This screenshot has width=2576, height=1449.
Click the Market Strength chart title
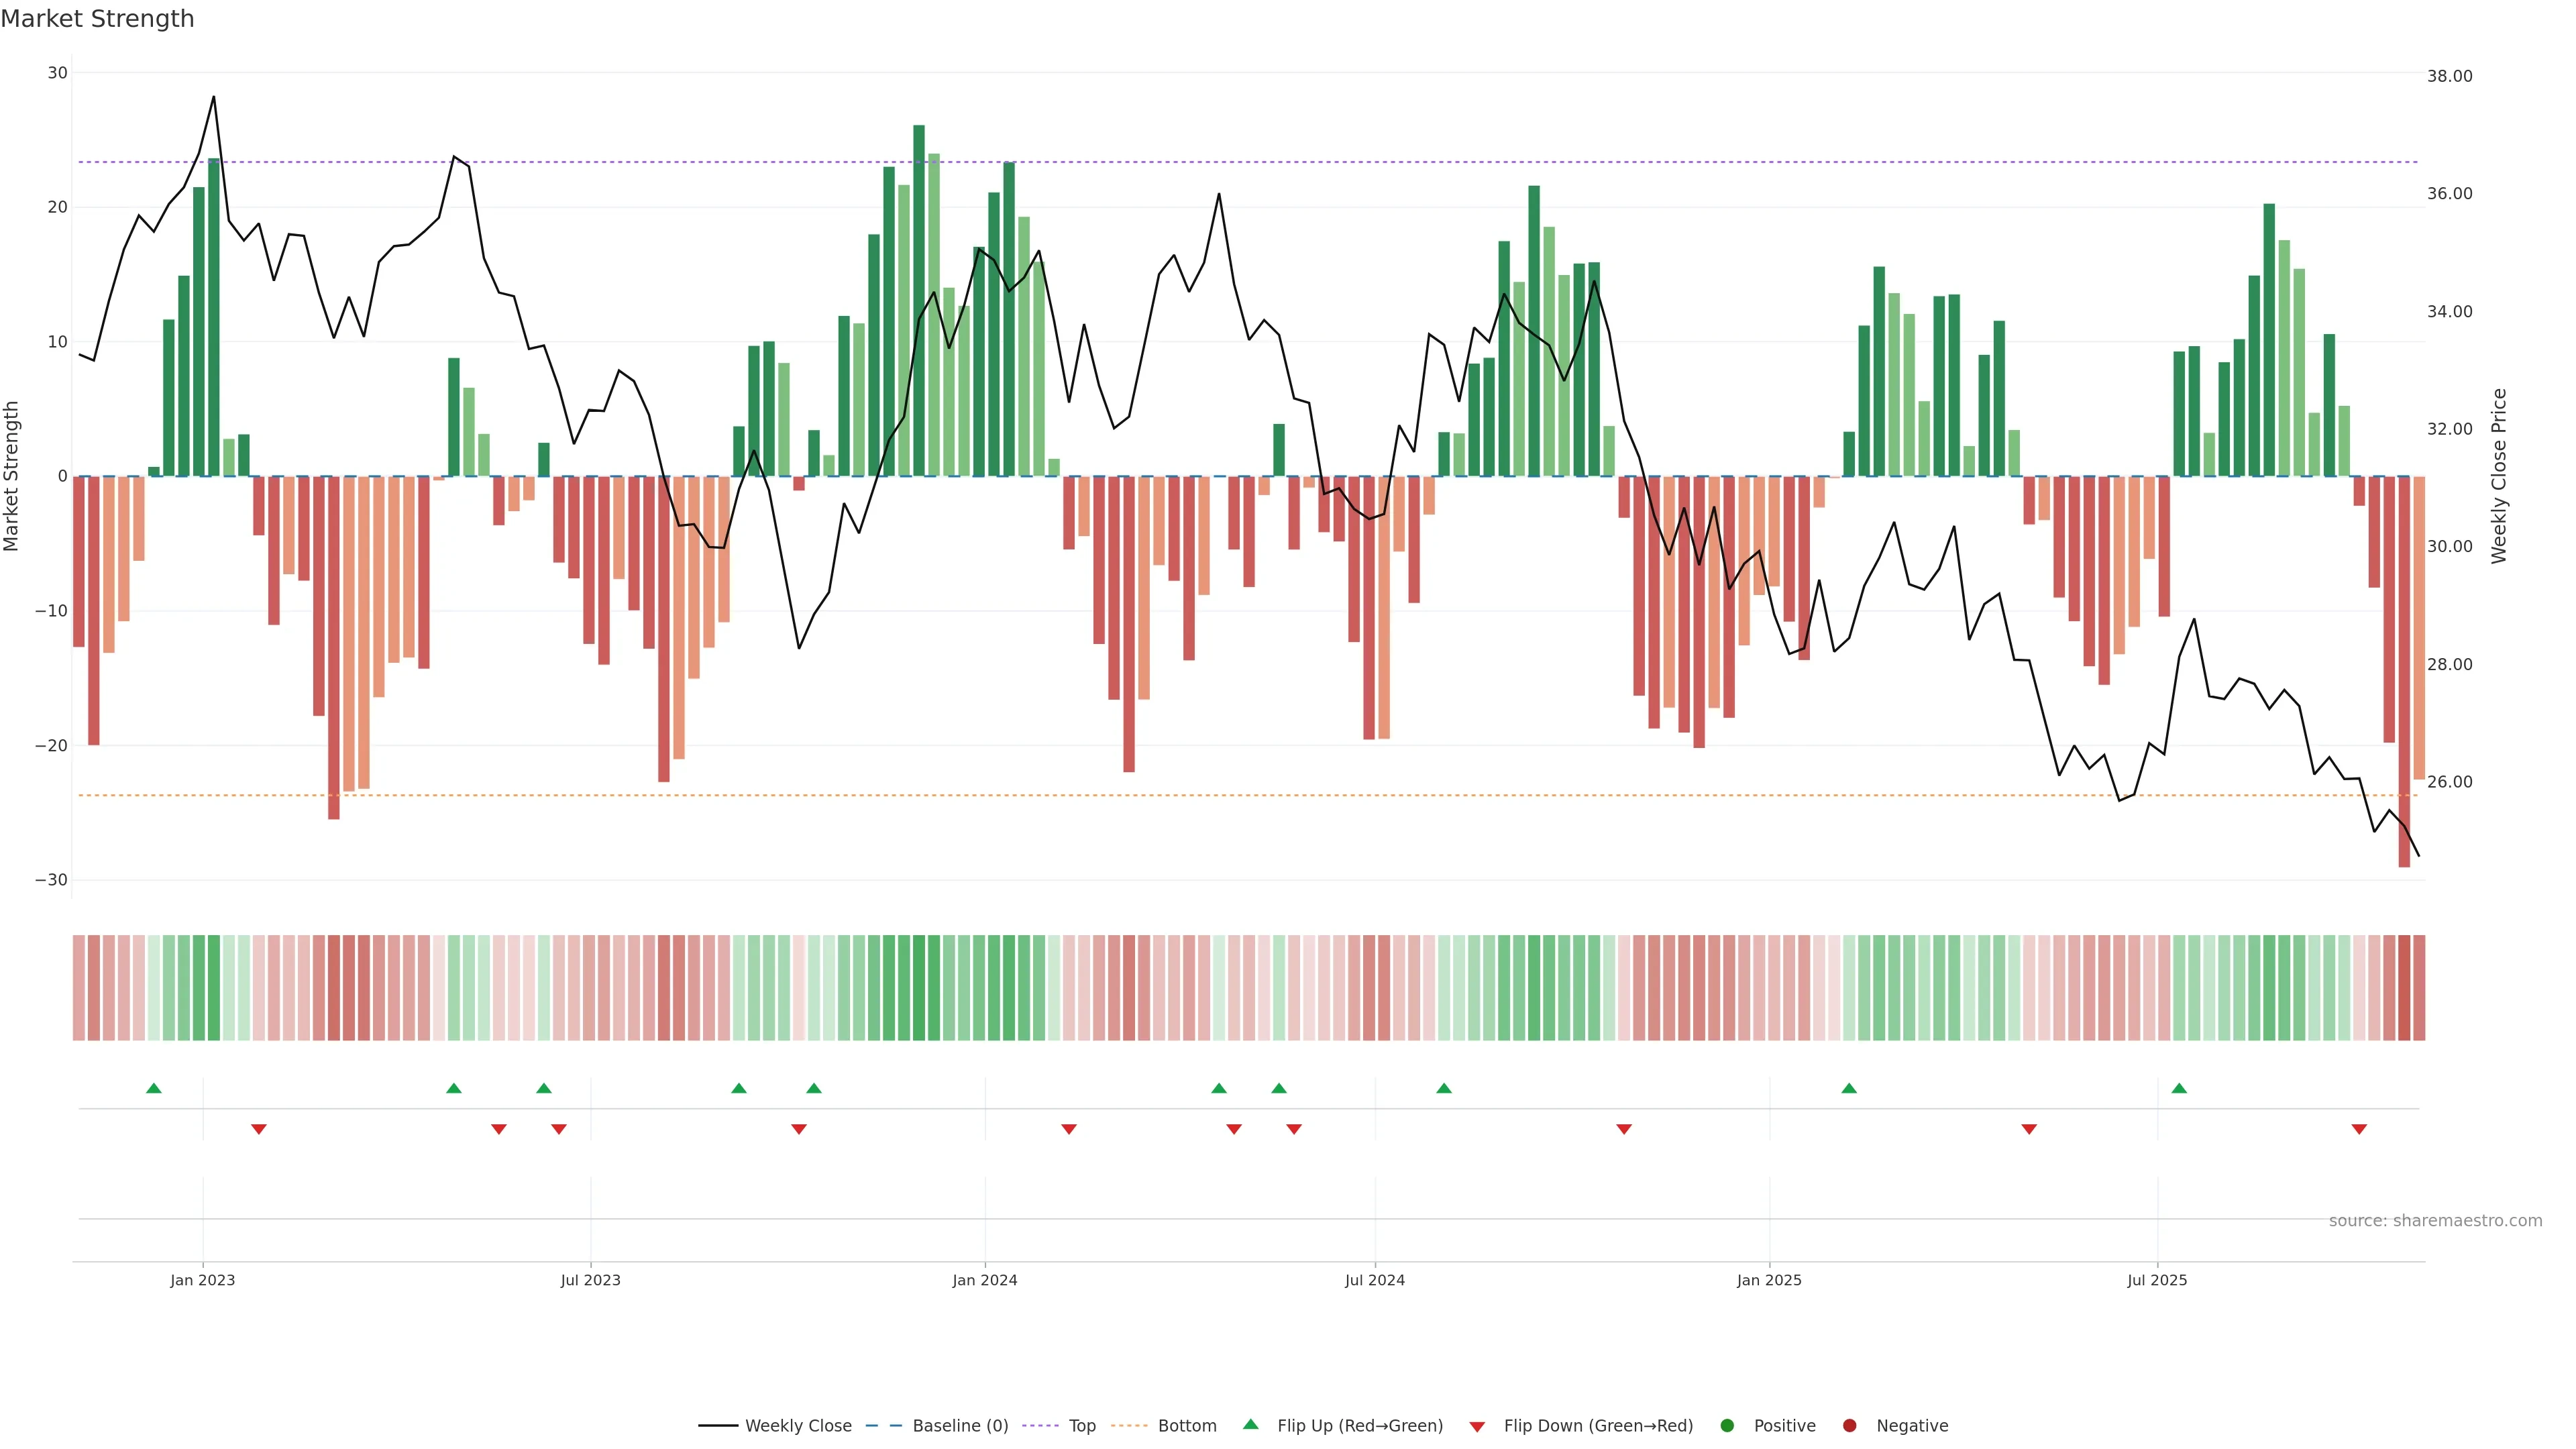point(97,19)
